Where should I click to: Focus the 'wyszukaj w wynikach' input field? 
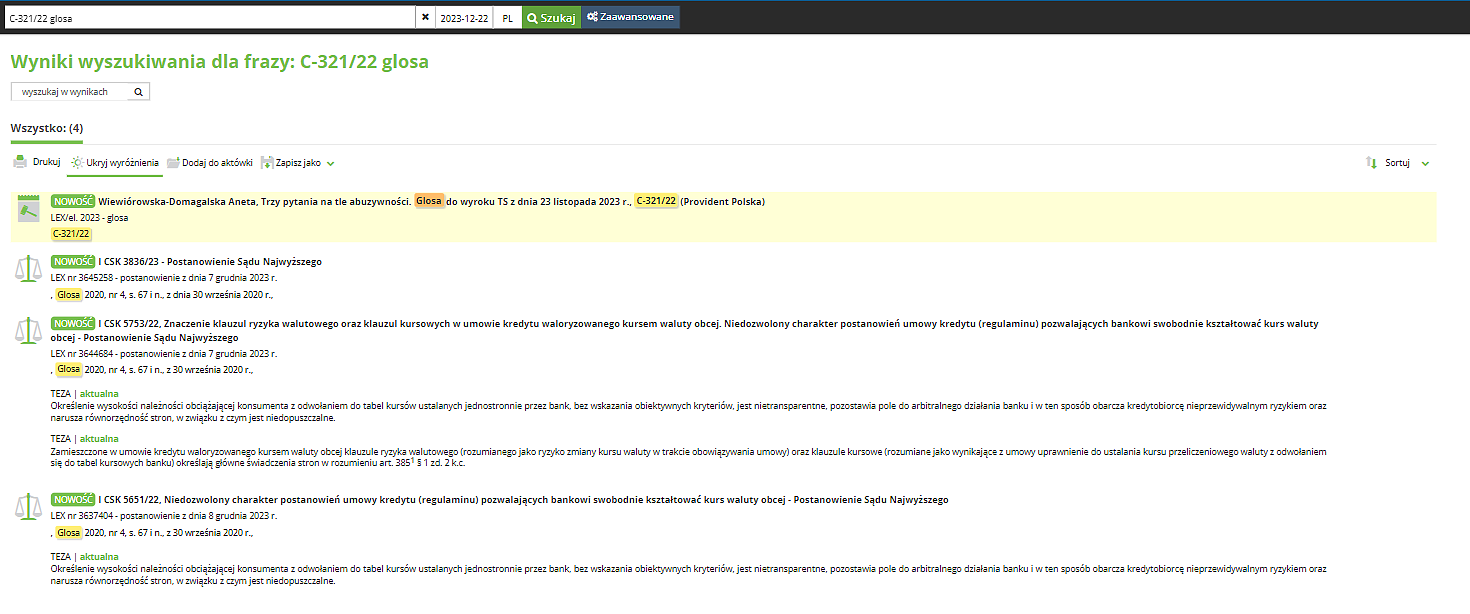tap(70, 92)
